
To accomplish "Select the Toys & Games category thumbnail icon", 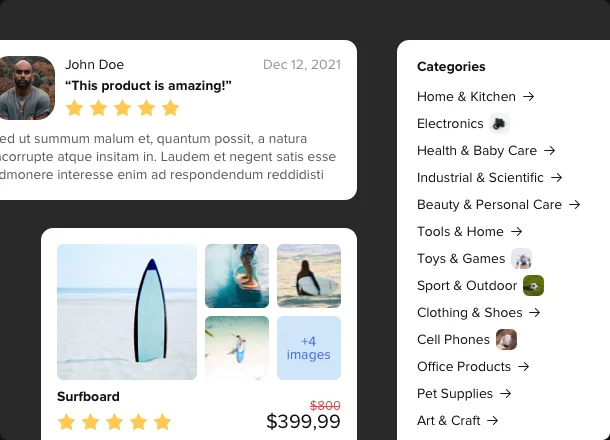I will (x=521, y=259).
